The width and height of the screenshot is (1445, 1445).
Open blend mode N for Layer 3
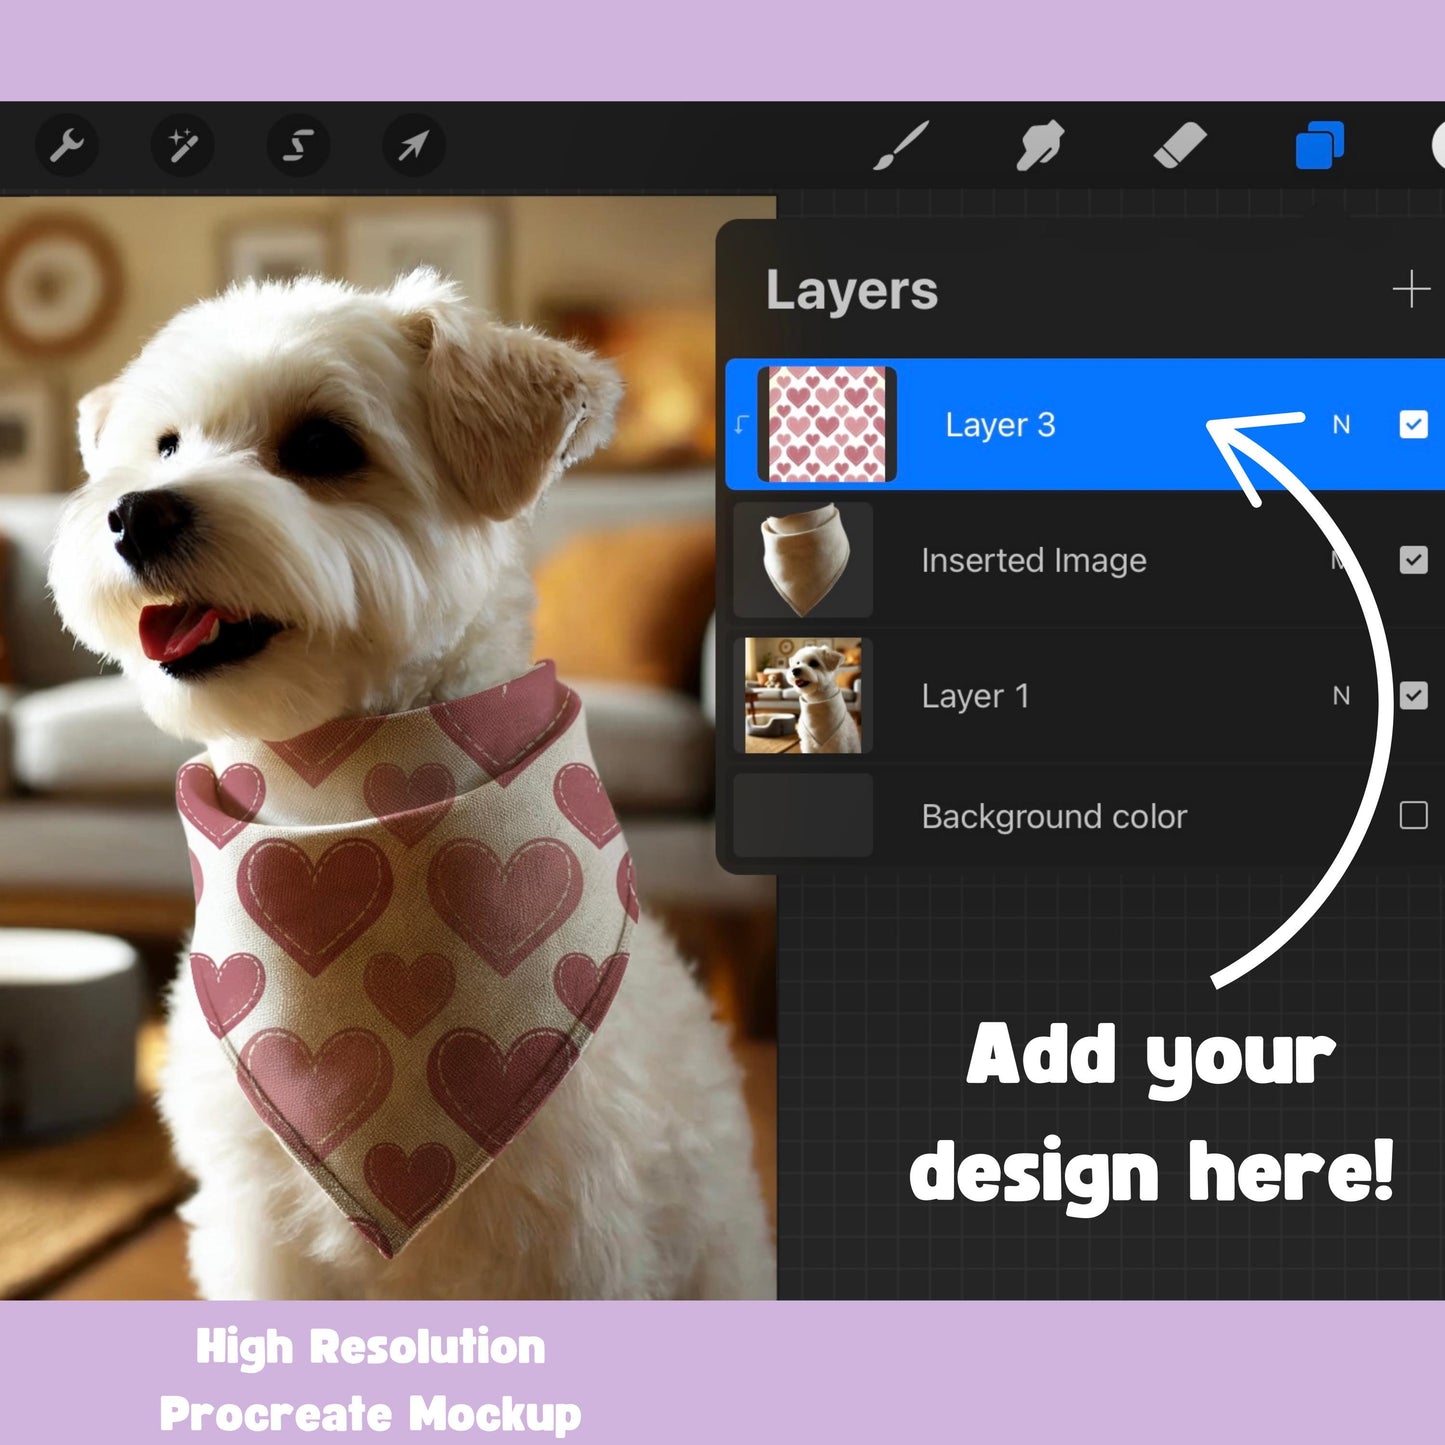pyautogui.click(x=1341, y=425)
